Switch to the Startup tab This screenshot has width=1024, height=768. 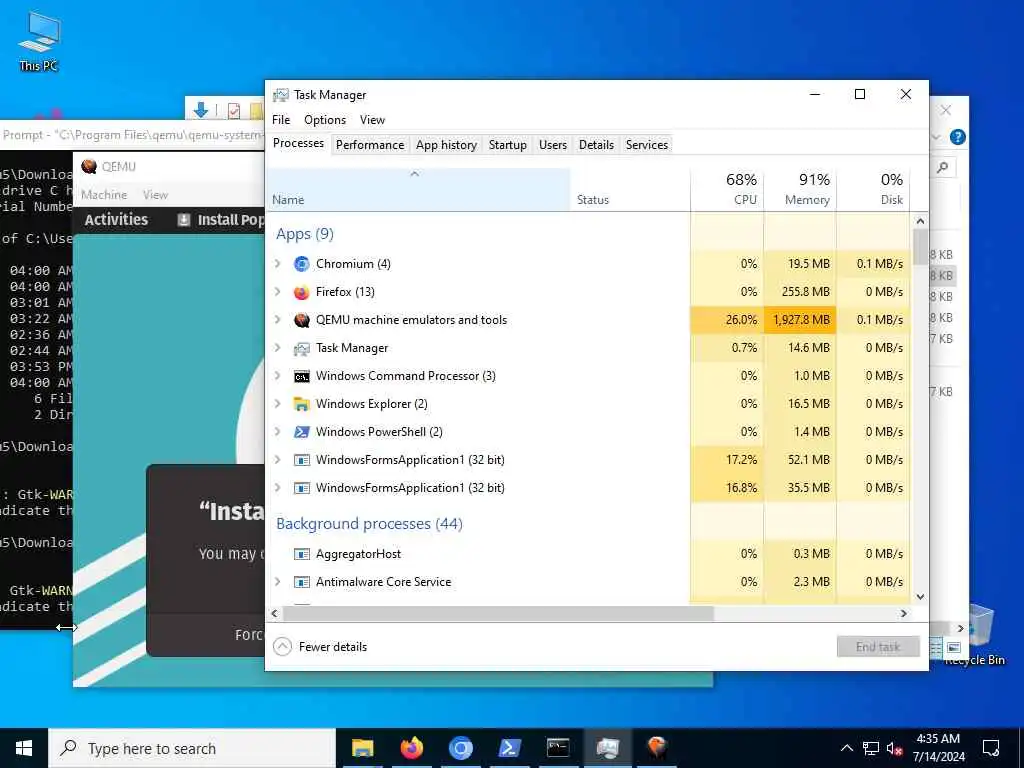coord(507,145)
